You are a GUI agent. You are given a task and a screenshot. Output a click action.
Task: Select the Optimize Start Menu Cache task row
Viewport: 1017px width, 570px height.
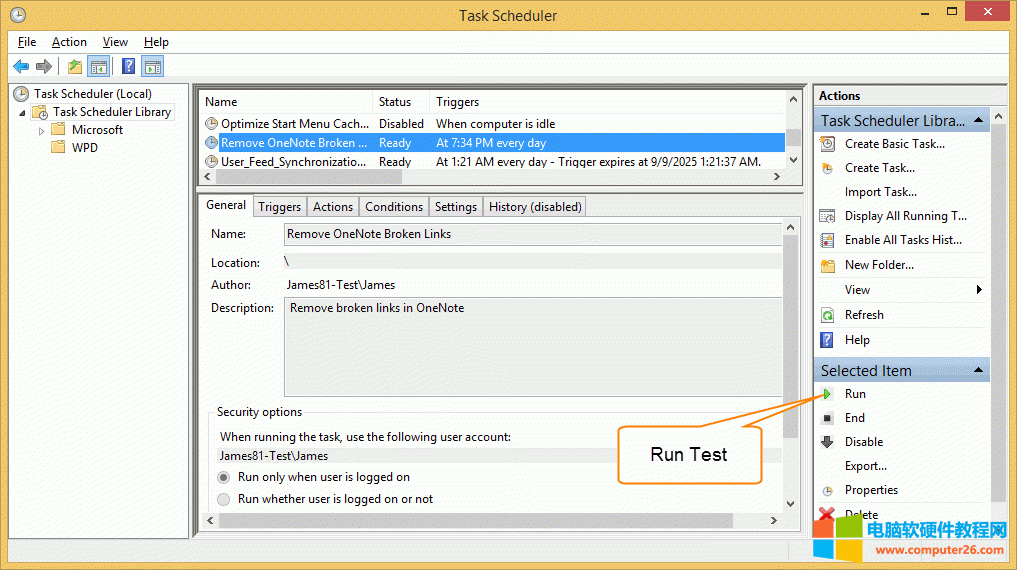pos(294,124)
